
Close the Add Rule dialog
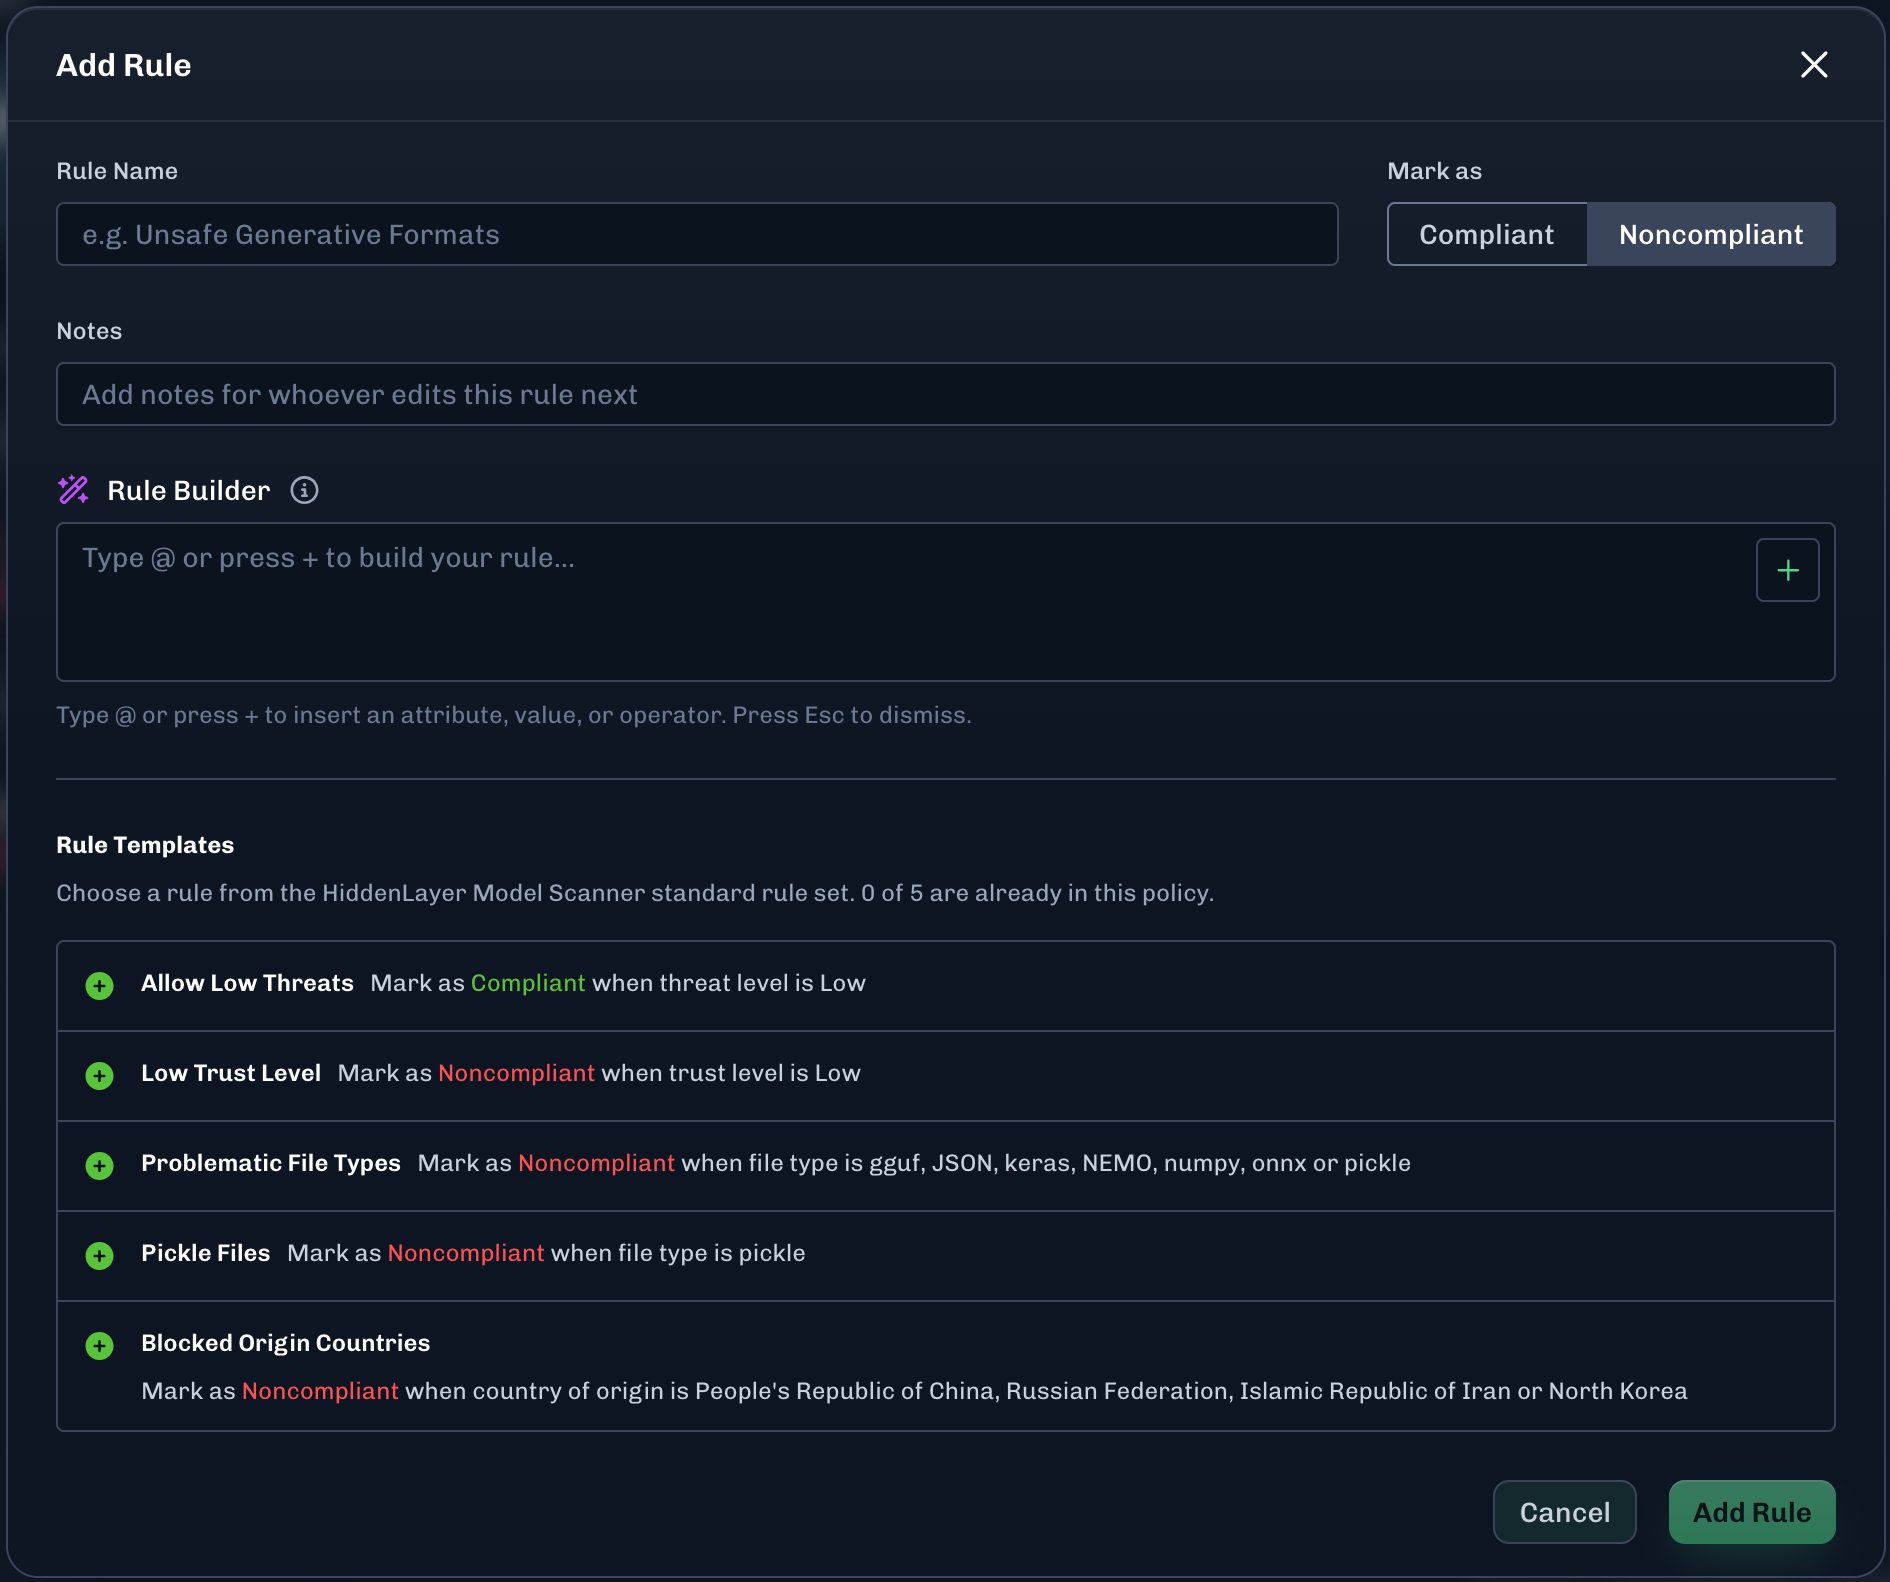click(x=1813, y=65)
